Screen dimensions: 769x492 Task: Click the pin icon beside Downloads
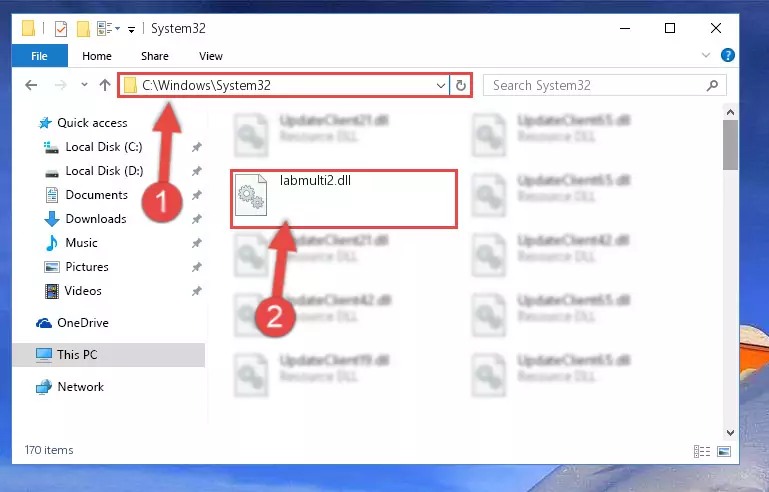pos(197,219)
